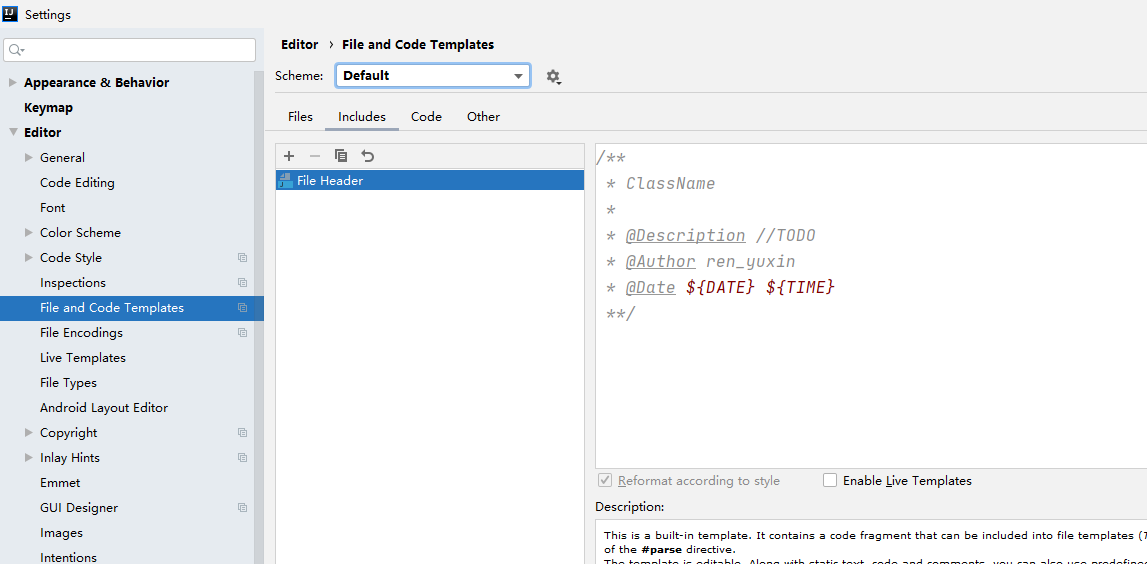Screen dimensions: 1147x564
Task: Open scheme gear options menu
Action: [554, 76]
